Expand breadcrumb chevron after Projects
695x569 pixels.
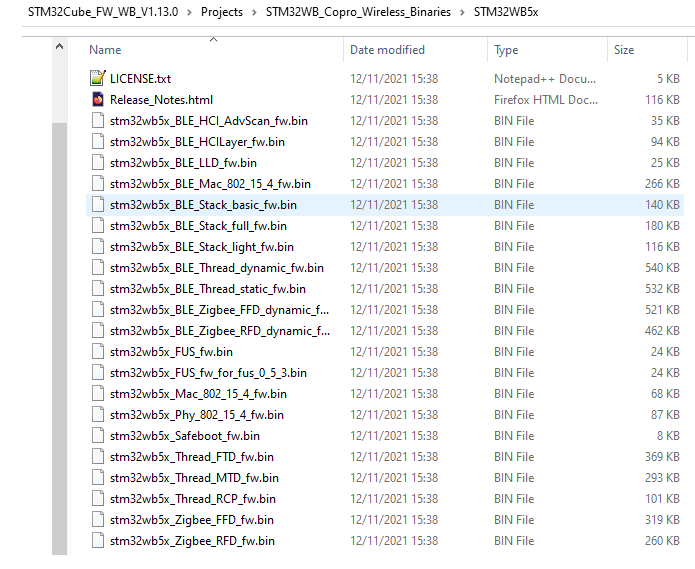254,12
